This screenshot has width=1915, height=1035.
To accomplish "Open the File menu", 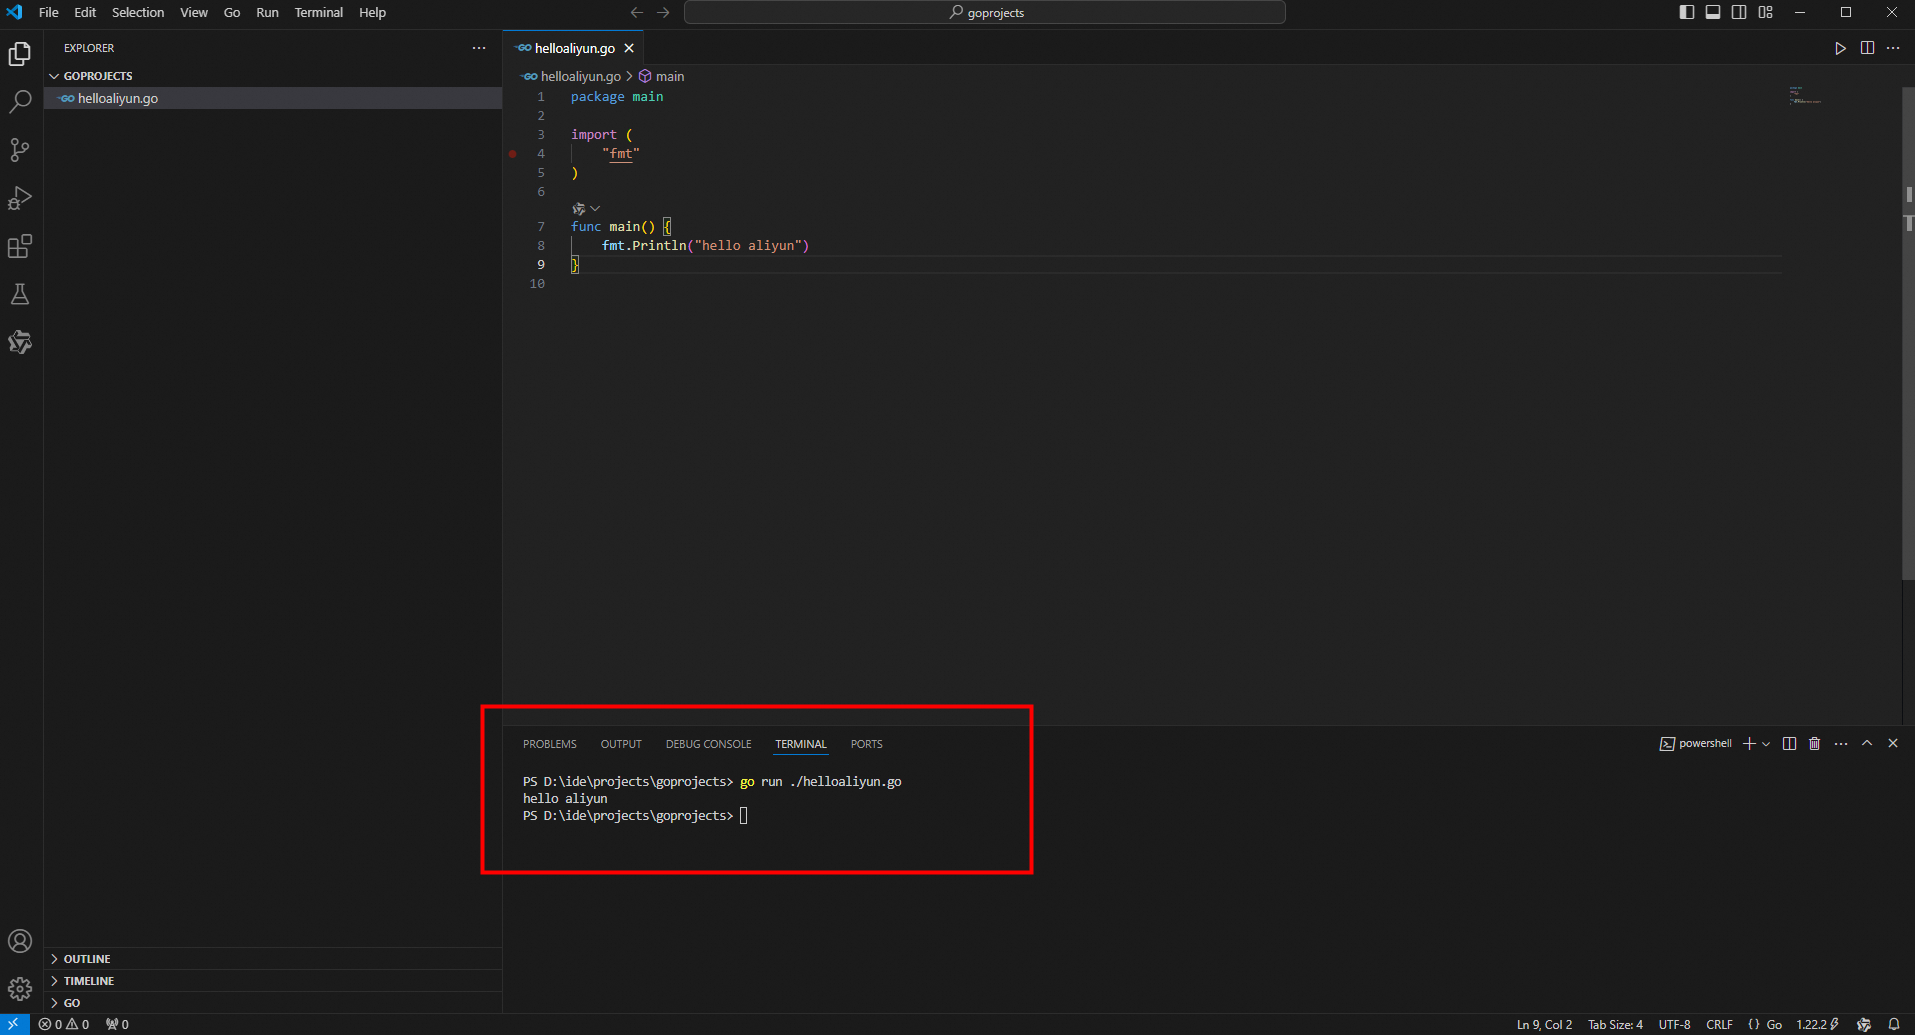I will (x=48, y=12).
